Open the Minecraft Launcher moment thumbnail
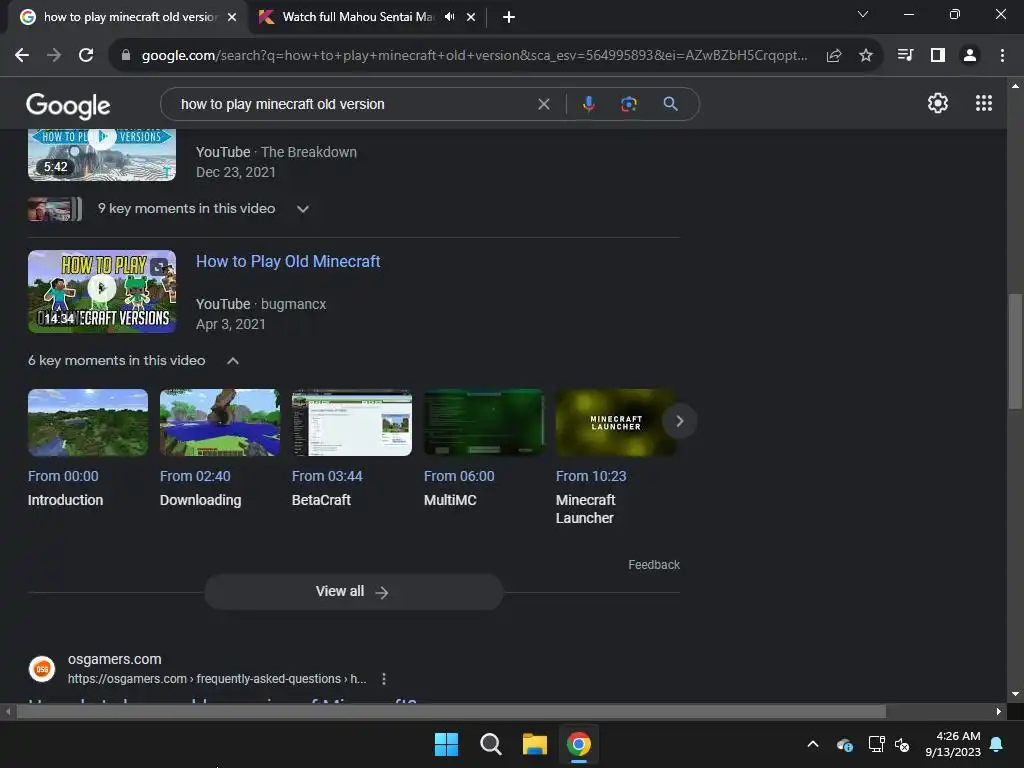The width and height of the screenshot is (1024, 768). pyautogui.click(x=615, y=423)
